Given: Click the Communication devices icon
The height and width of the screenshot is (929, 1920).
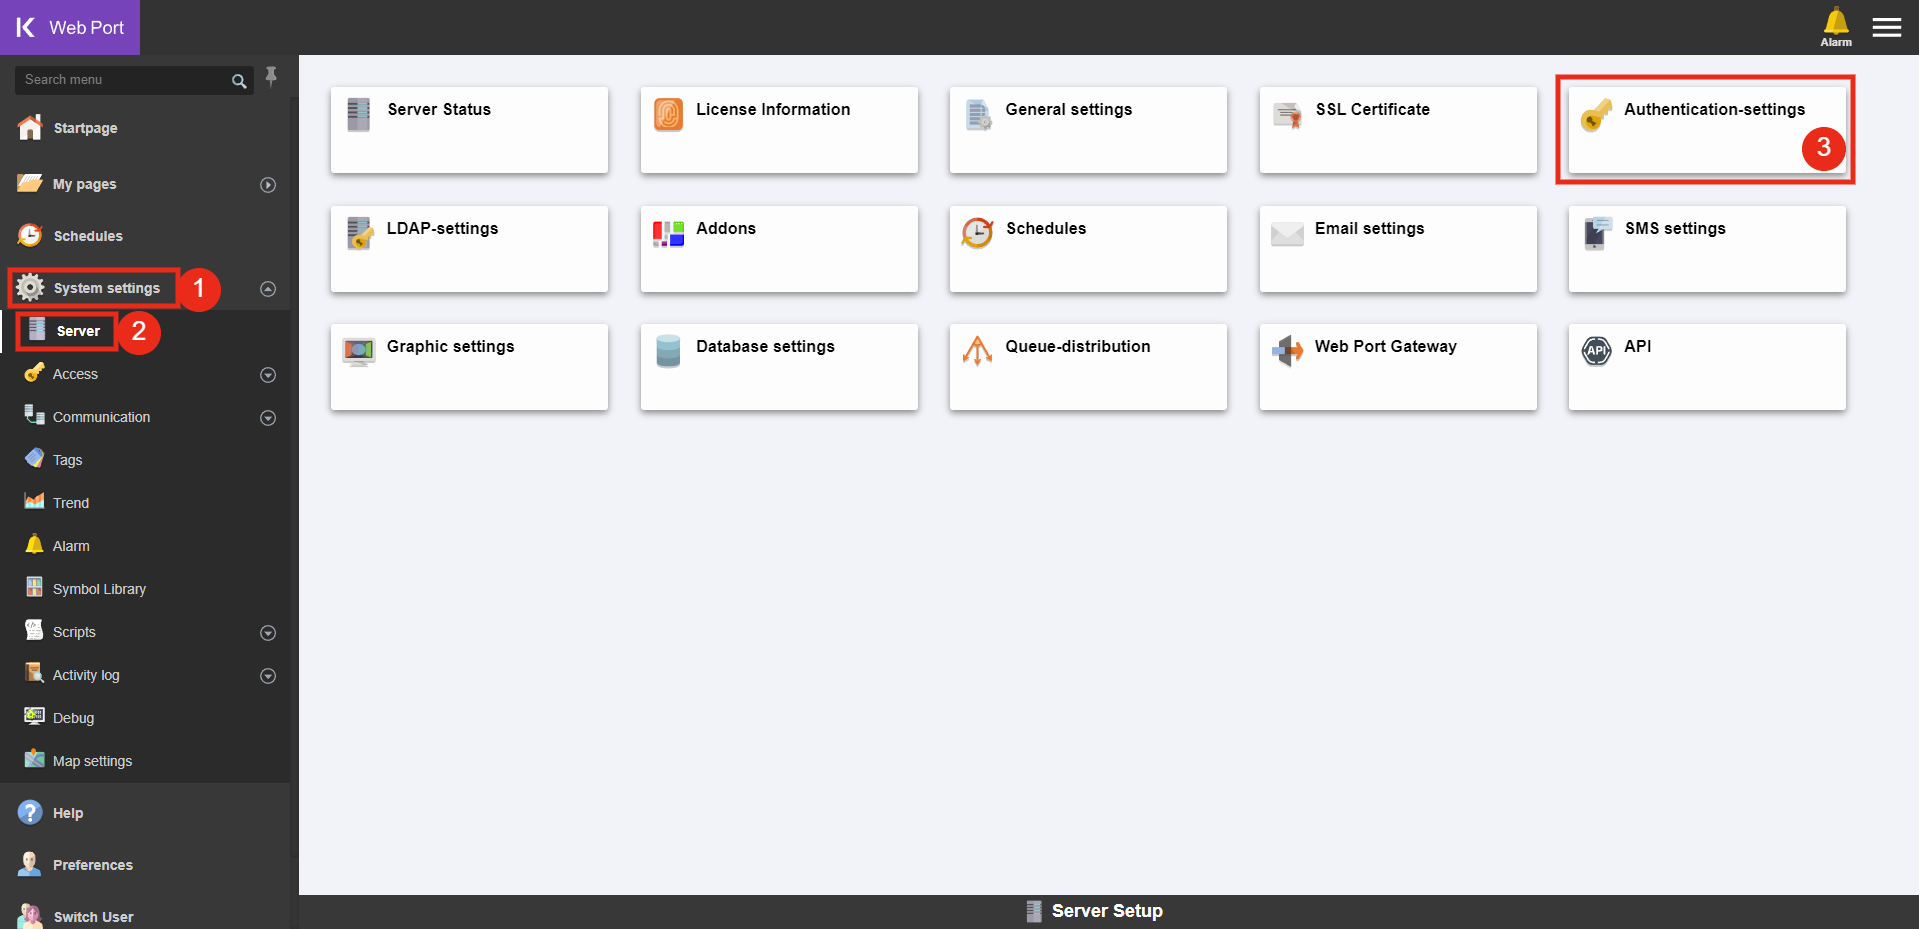Looking at the screenshot, I should click(x=35, y=415).
